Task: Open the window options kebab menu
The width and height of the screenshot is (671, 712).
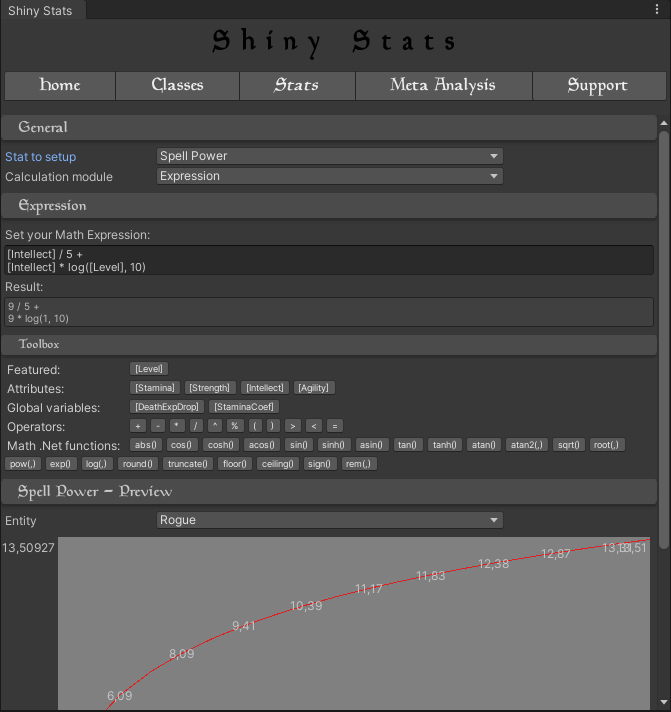Action: [x=659, y=10]
